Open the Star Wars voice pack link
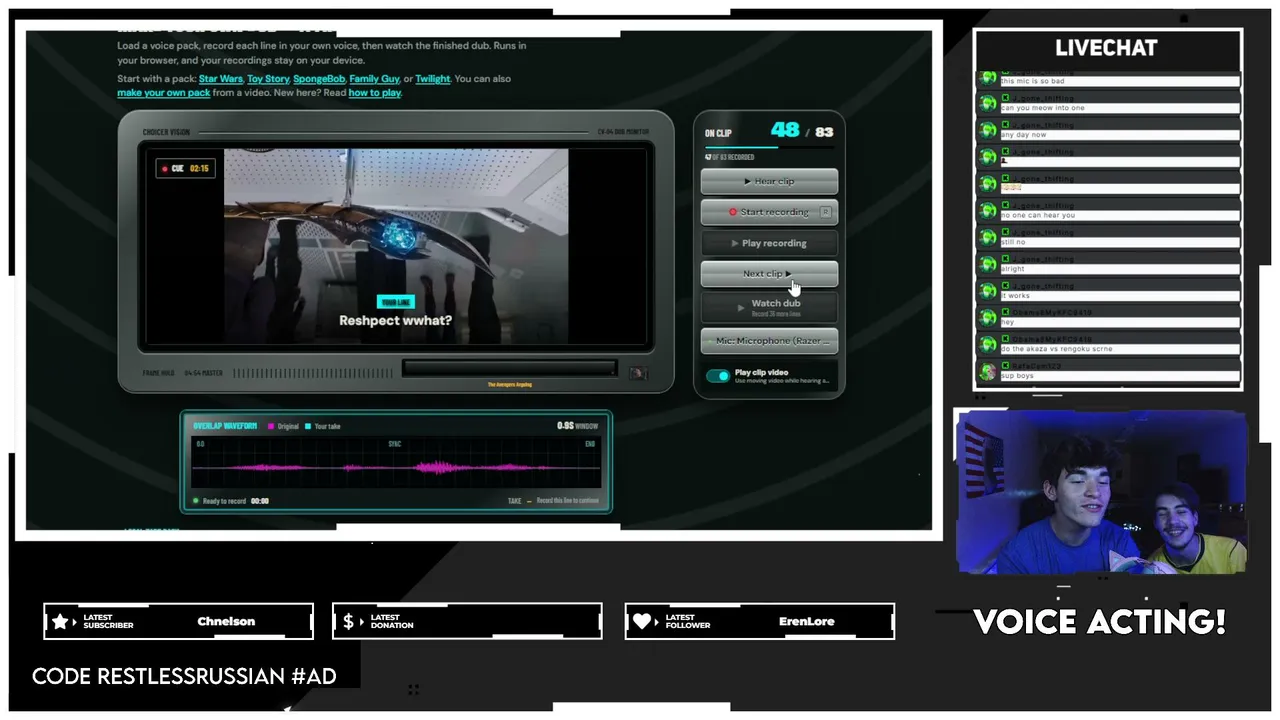This screenshot has width=1280, height=720. (220, 79)
